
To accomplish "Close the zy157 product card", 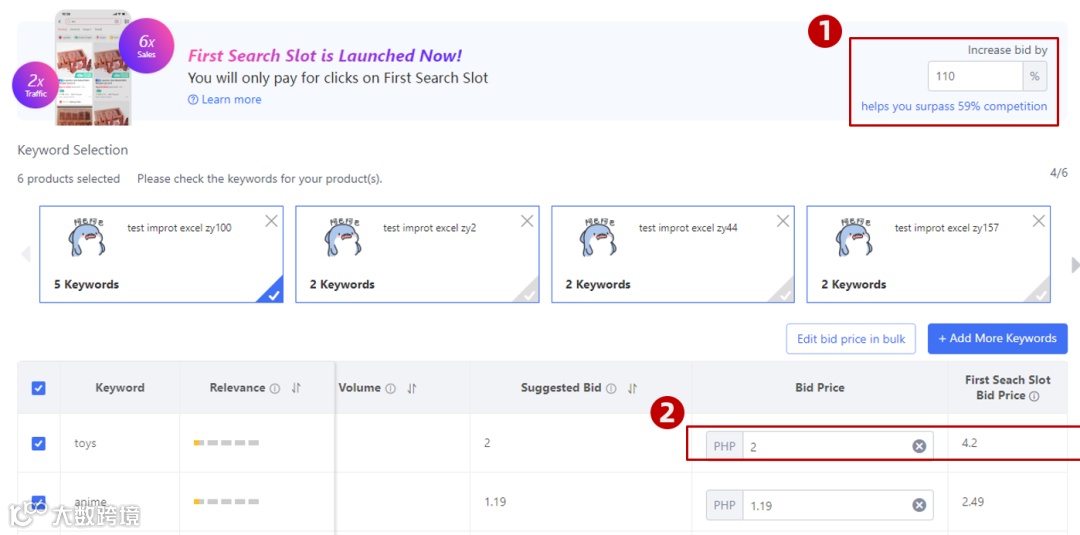I will coord(1039,221).
